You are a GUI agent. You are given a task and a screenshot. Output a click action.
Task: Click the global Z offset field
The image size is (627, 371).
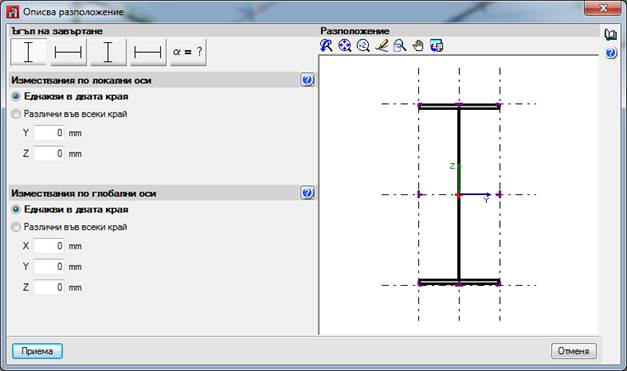49,287
